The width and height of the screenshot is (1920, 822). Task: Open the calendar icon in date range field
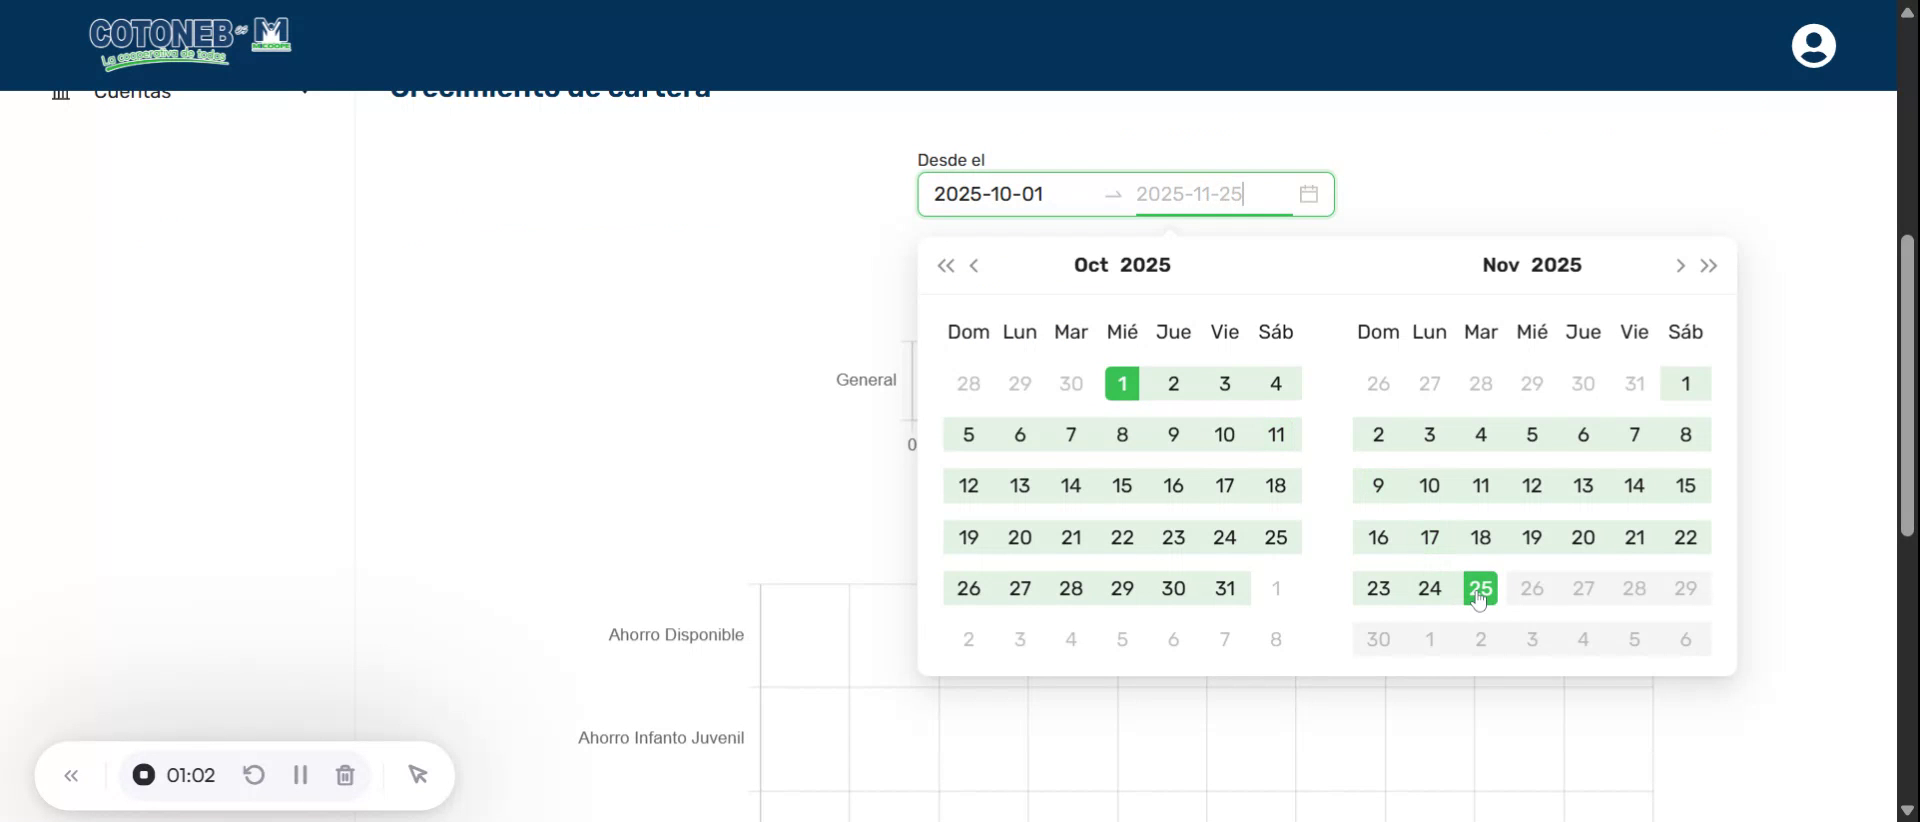click(1308, 194)
